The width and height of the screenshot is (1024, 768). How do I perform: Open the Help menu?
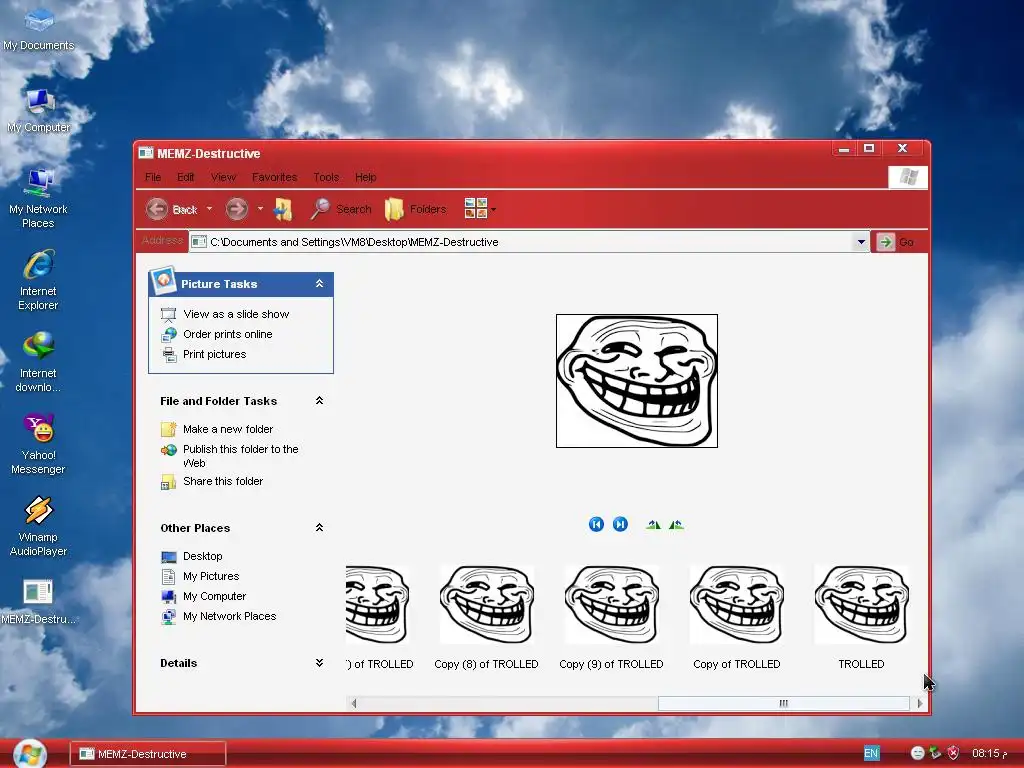coord(366,177)
